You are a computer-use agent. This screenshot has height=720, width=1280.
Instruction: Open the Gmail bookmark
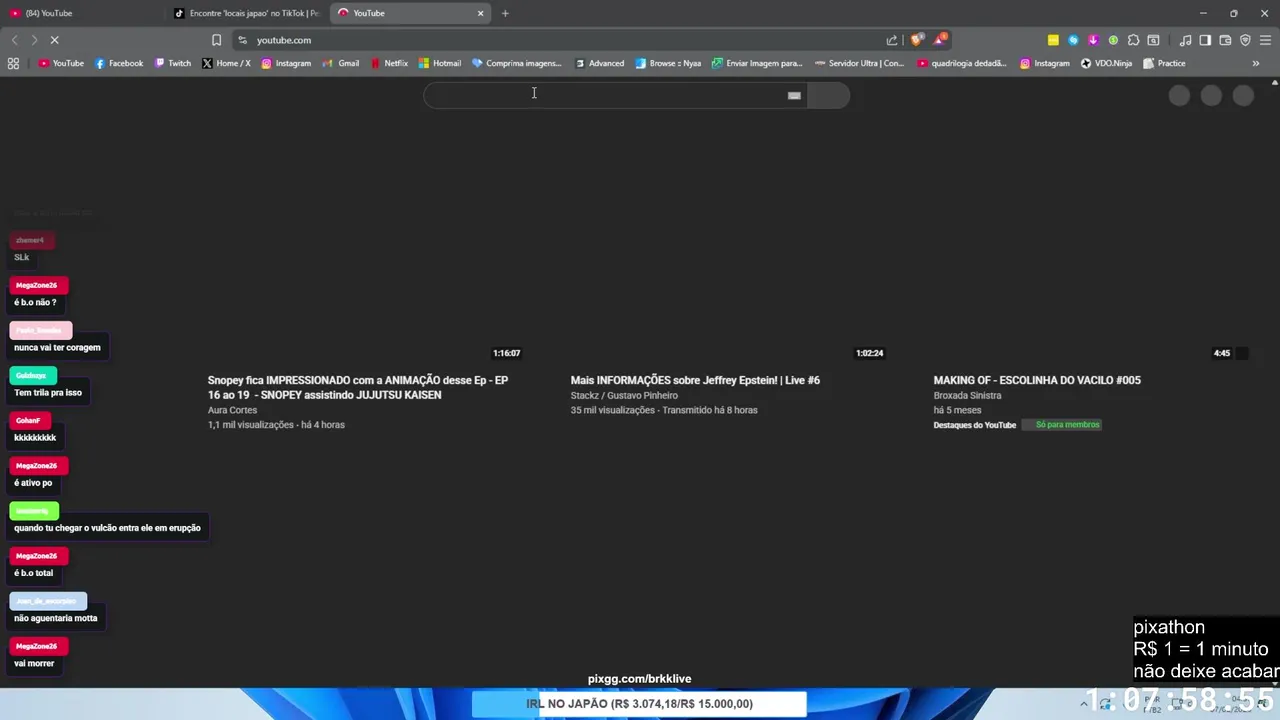(x=341, y=63)
